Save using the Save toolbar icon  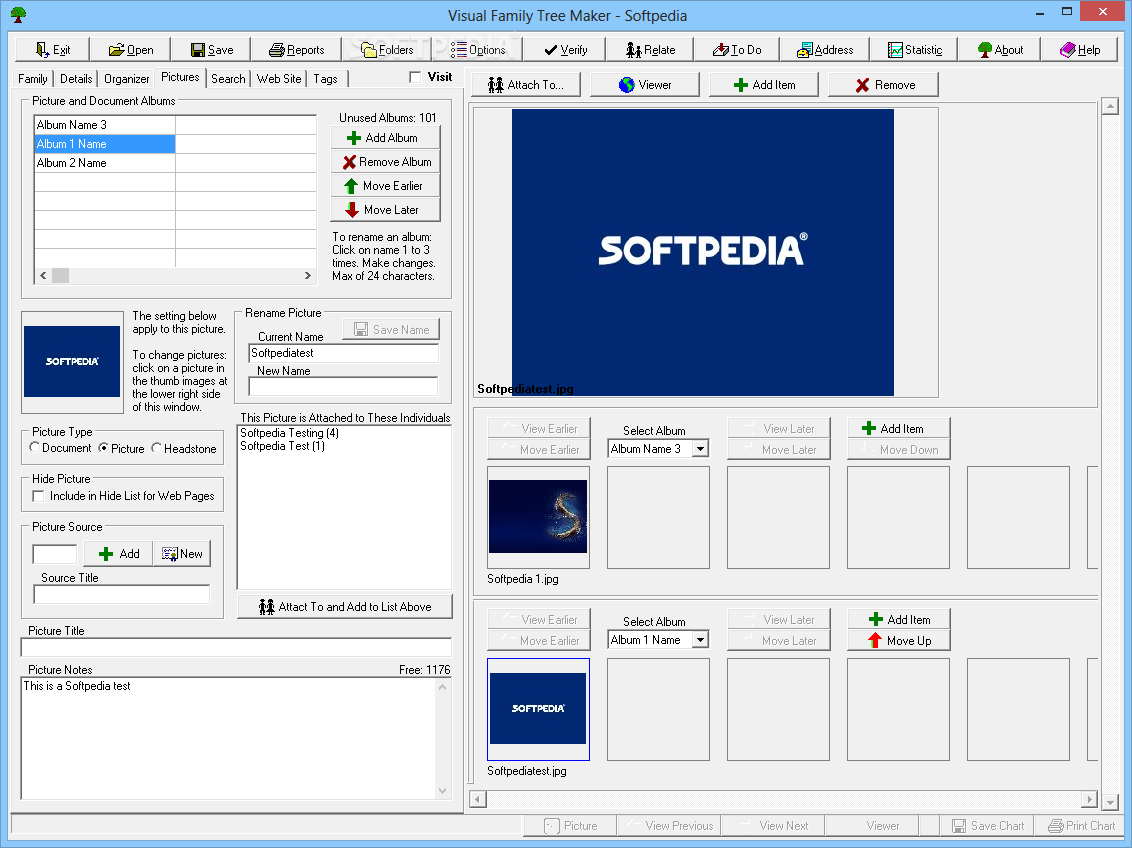click(212, 50)
